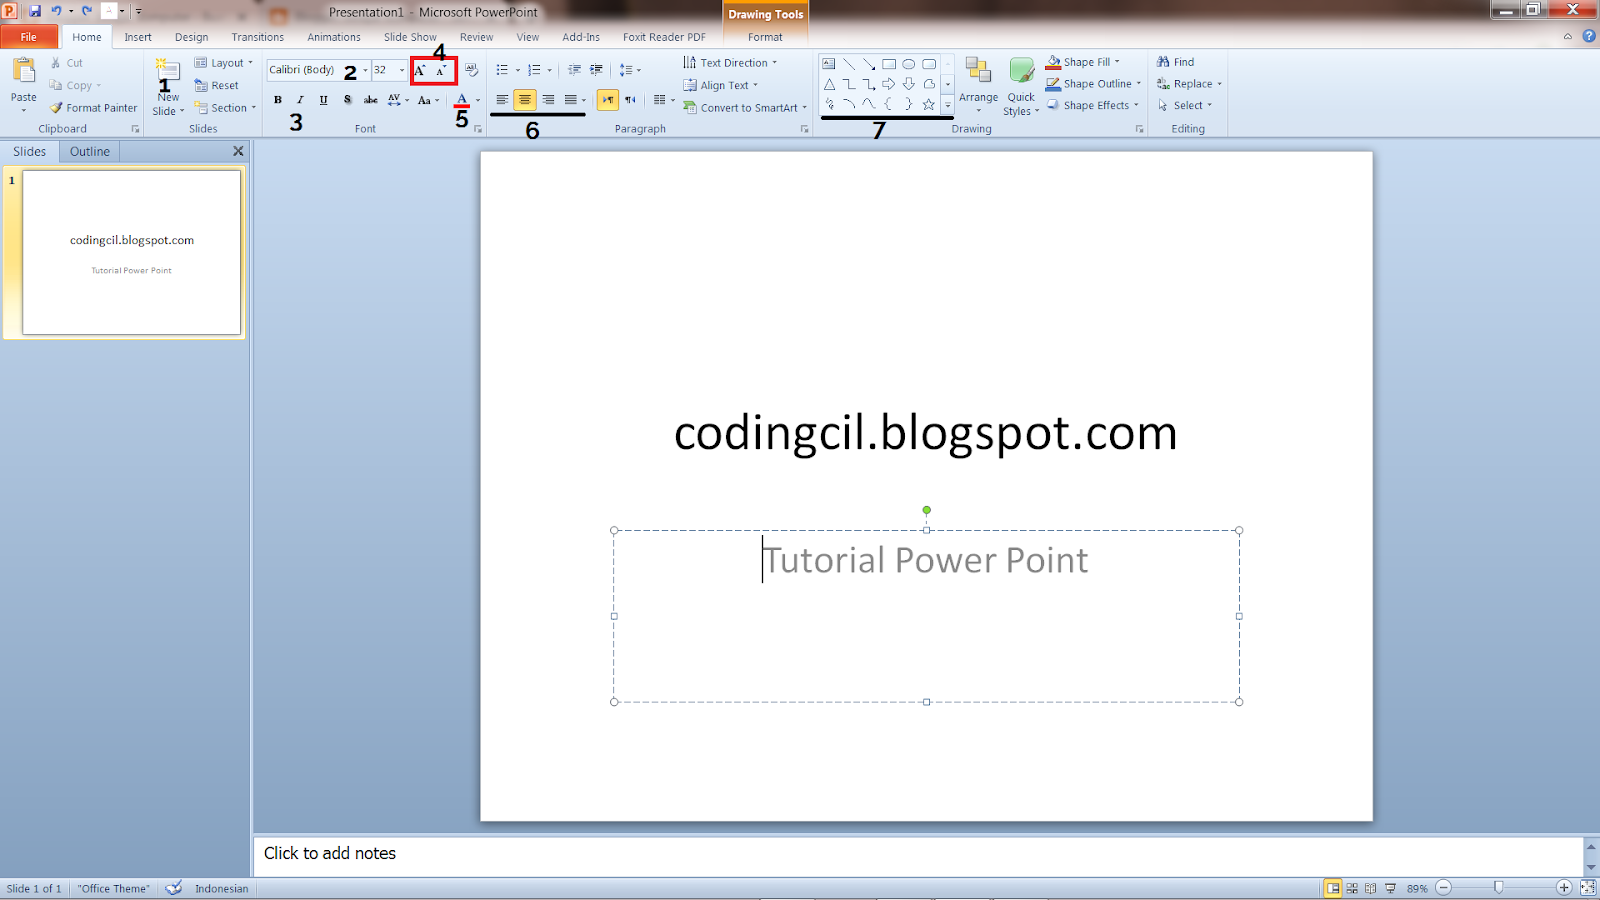Switch to Reading View in status bar
Screen dimensions: 1600x900
coord(1371,888)
